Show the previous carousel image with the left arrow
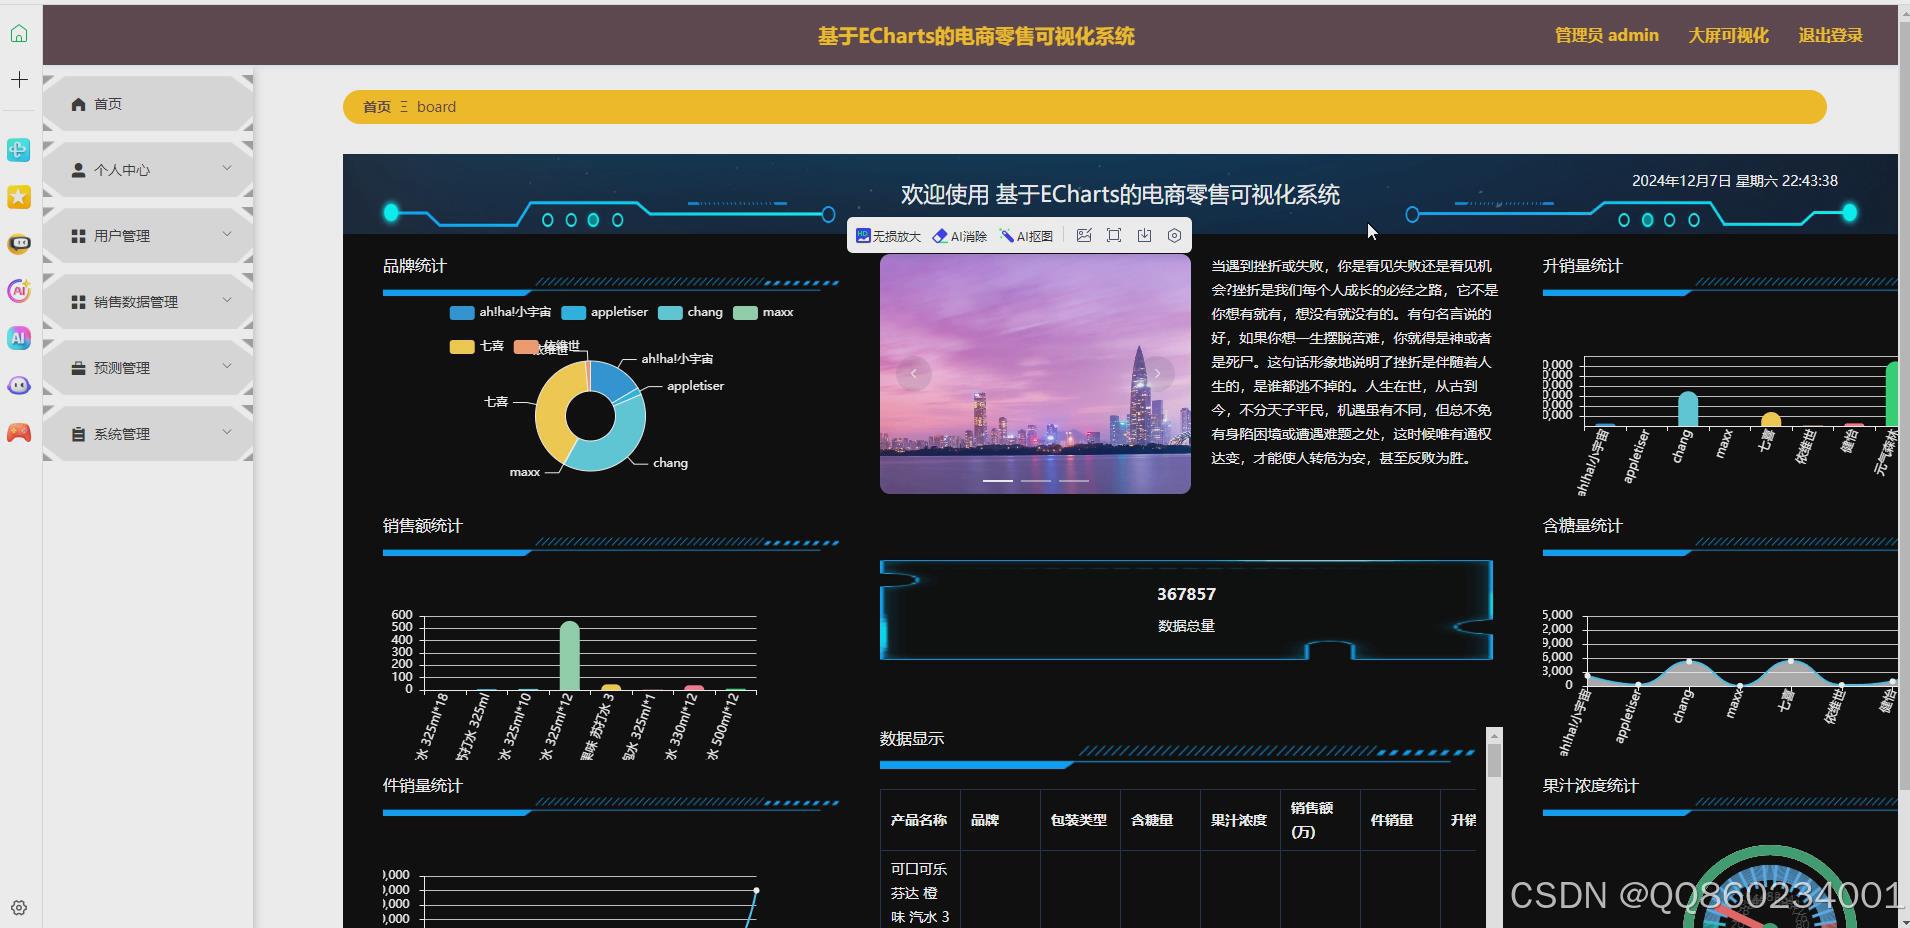This screenshot has width=1910, height=928. pos(913,374)
